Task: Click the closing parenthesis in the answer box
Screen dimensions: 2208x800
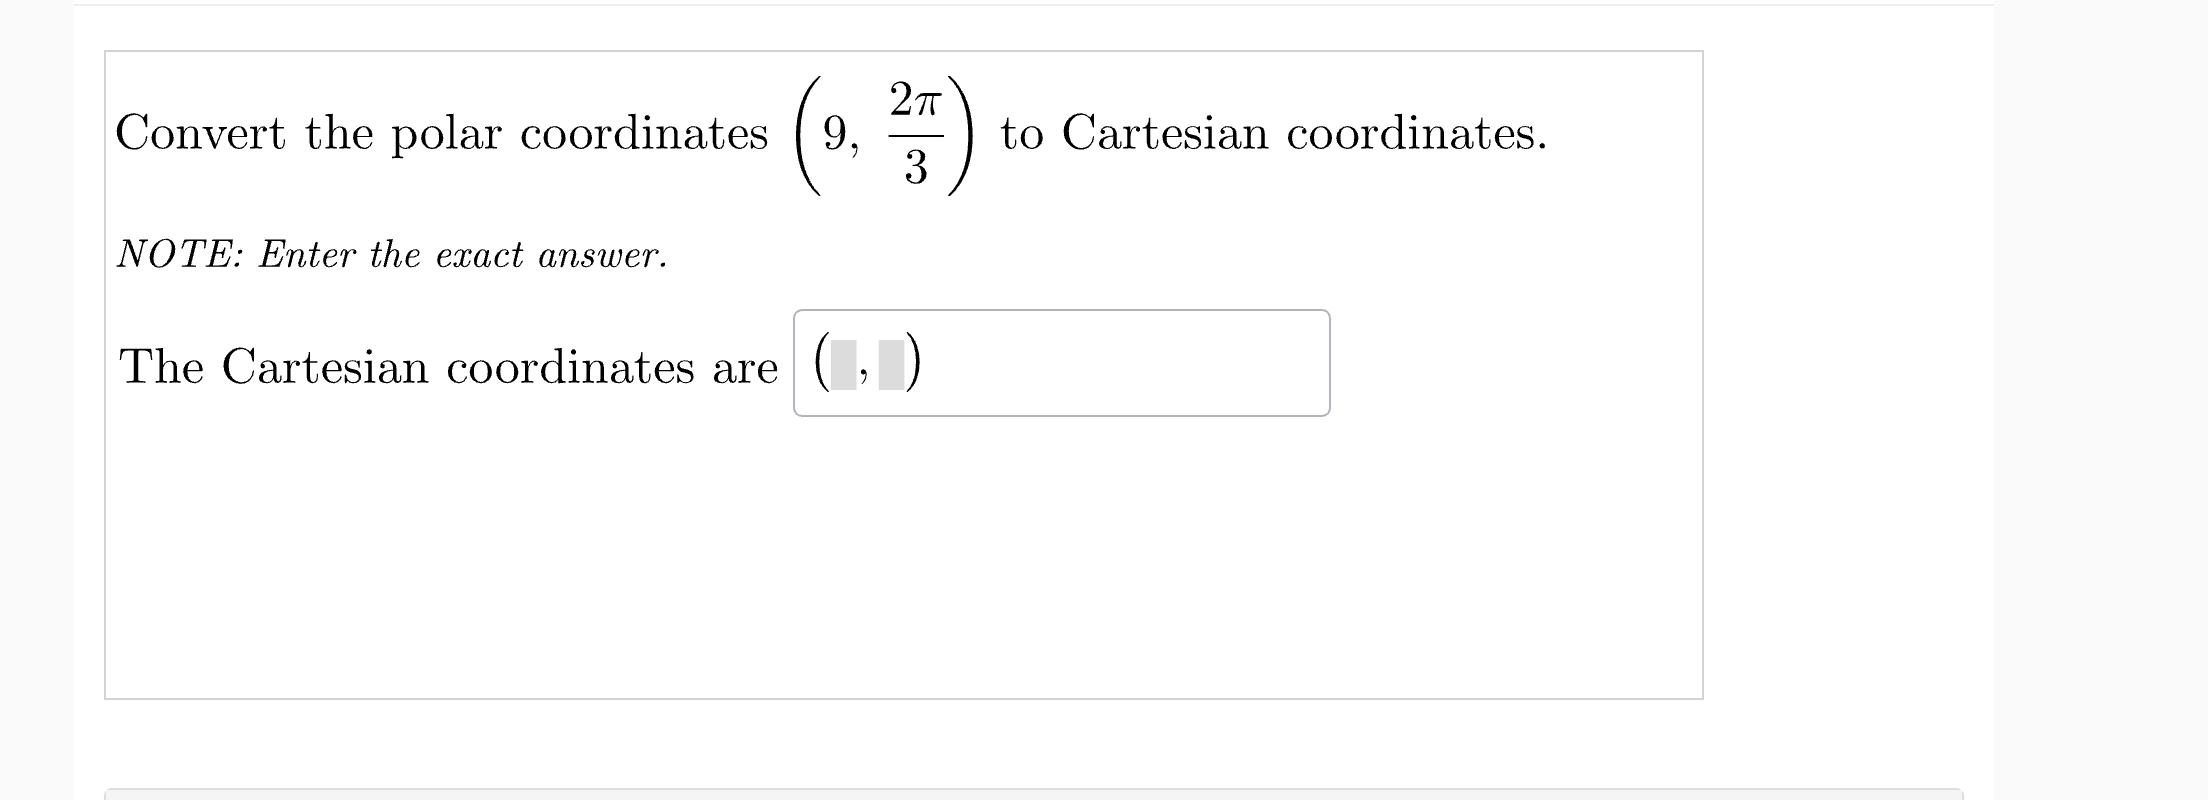Action: 912,363
